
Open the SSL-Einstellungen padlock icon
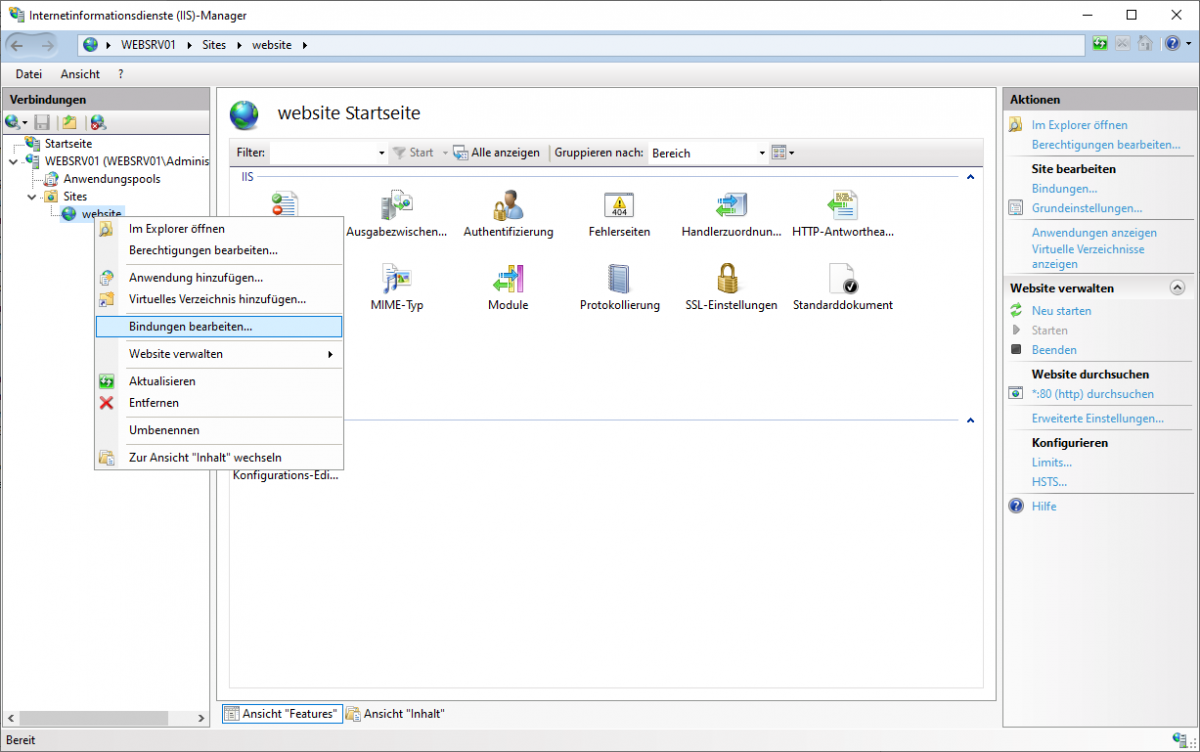click(730, 279)
